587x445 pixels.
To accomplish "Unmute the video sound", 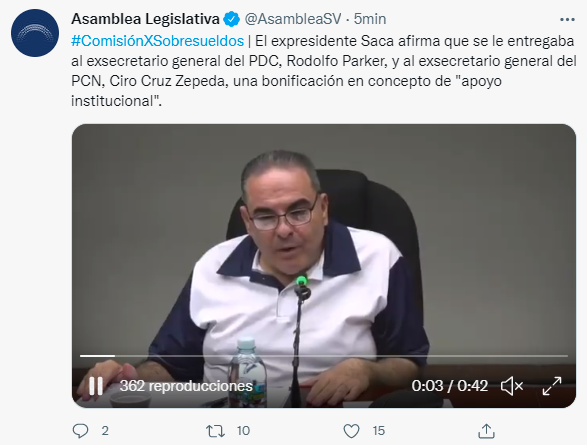I will pos(512,386).
